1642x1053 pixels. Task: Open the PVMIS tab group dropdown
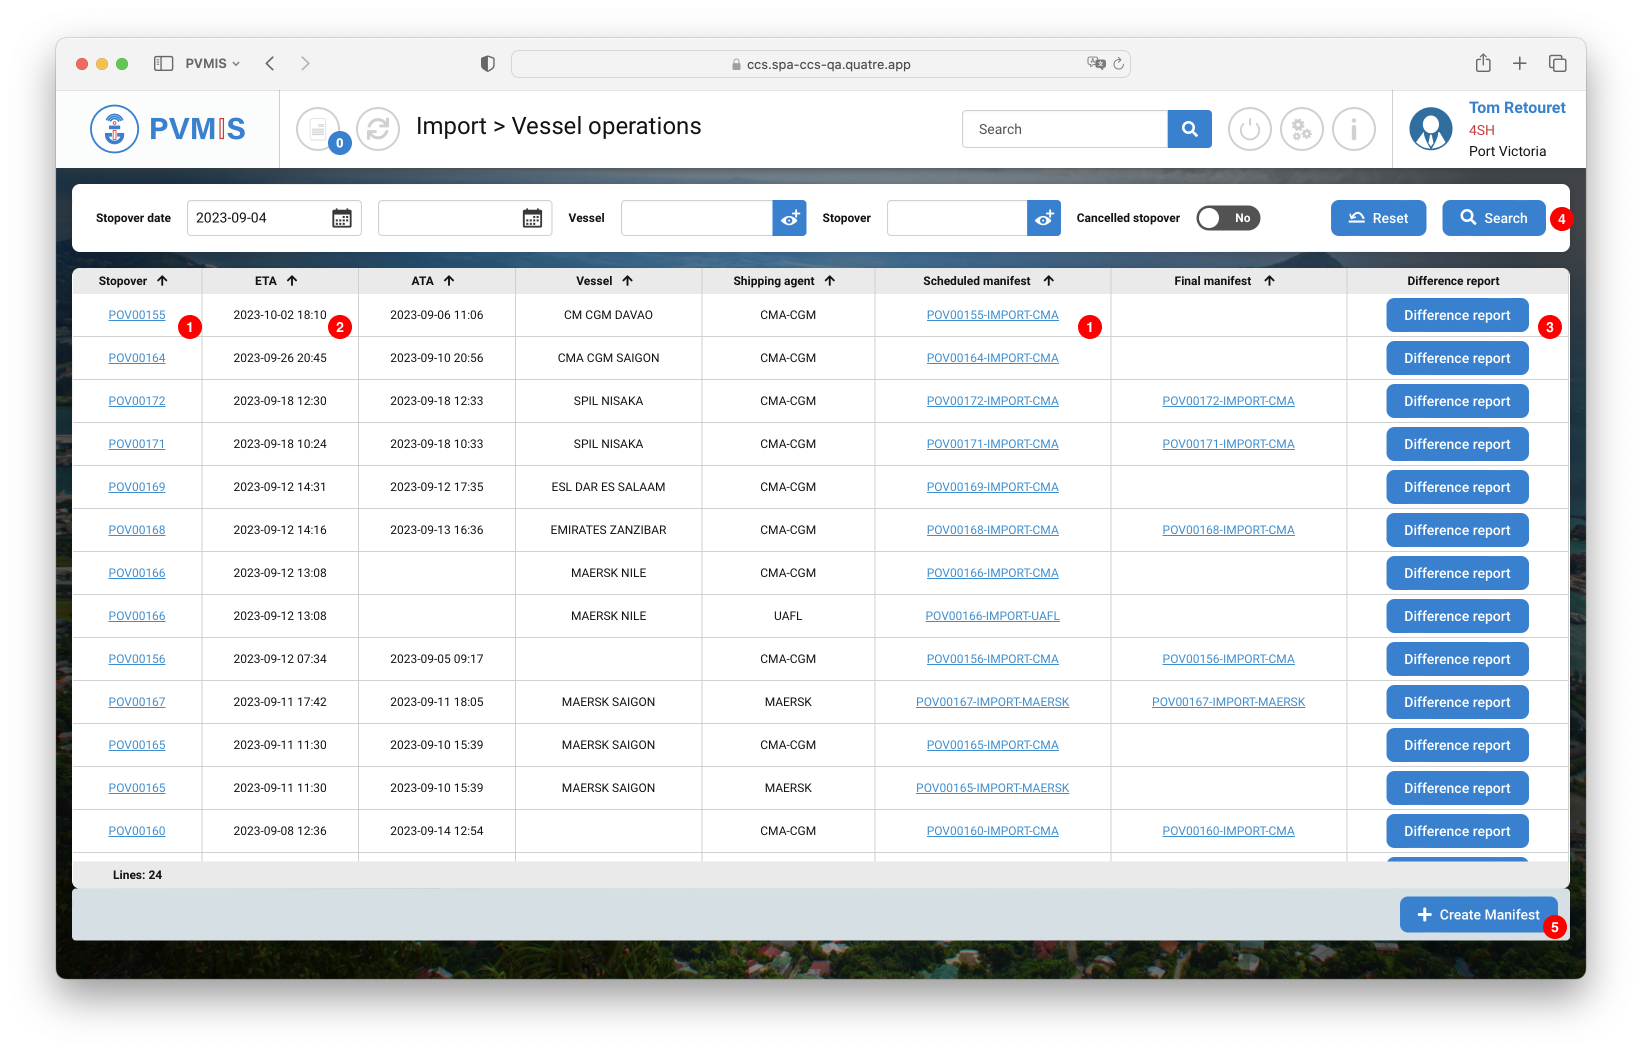tap(212, 63)
